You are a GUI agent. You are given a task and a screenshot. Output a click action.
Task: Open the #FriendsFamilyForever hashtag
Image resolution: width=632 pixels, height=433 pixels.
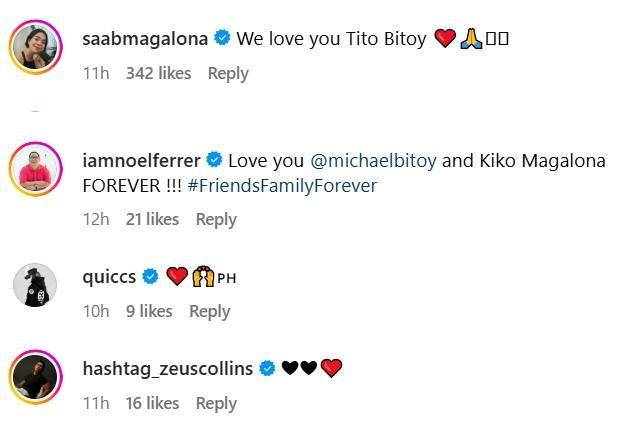[x=281, y=186]
